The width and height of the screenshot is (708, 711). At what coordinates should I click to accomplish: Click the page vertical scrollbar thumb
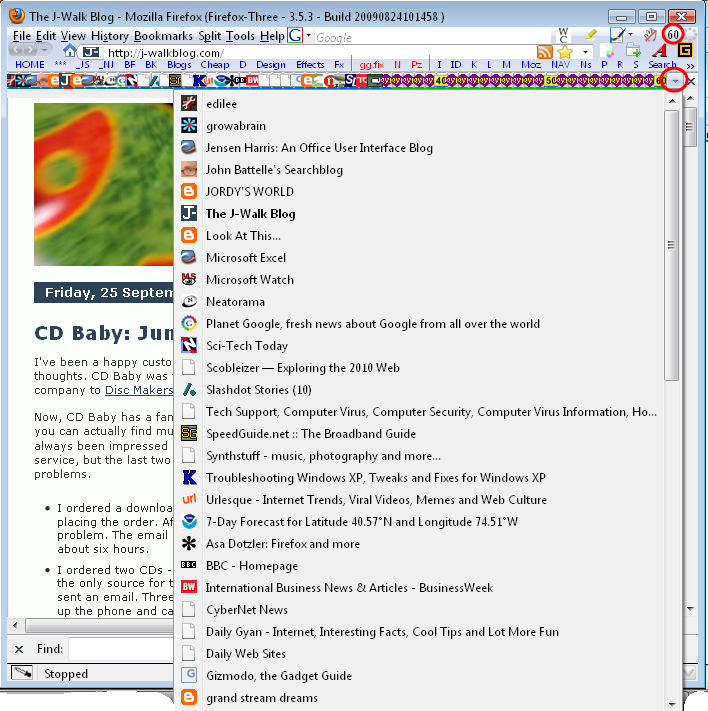(x=690, y=127)
